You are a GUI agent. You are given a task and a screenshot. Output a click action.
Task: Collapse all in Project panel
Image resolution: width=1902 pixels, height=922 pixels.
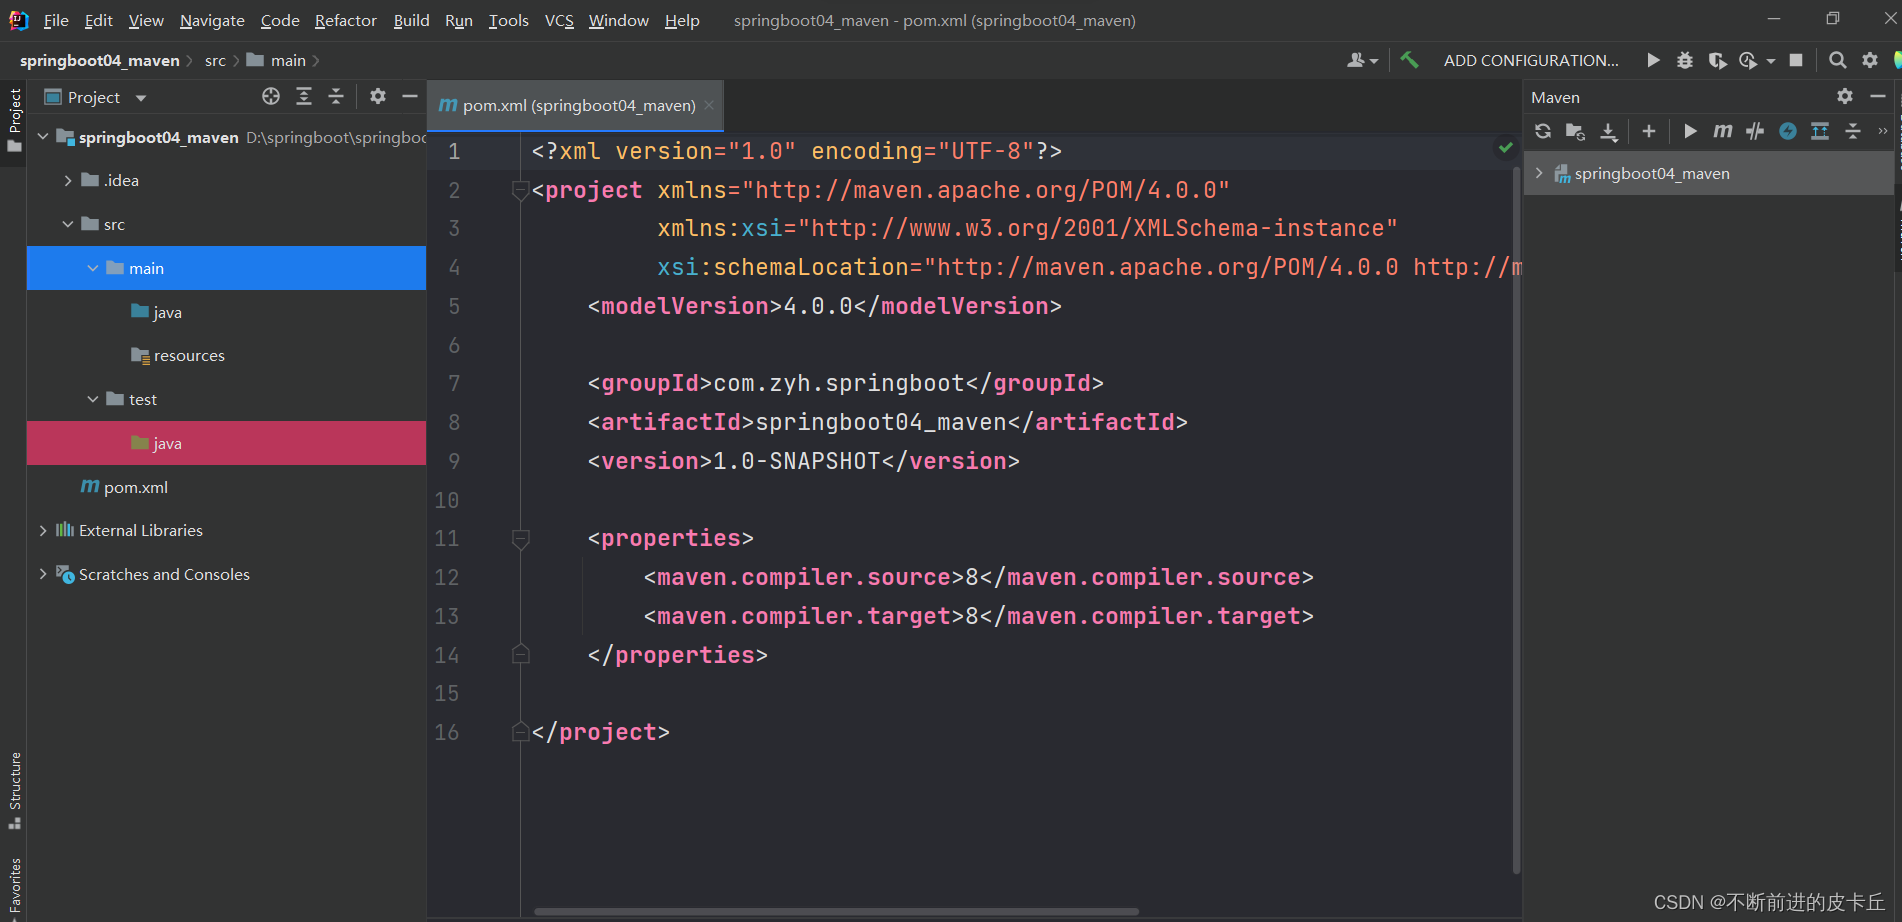(x=336, y=96)
